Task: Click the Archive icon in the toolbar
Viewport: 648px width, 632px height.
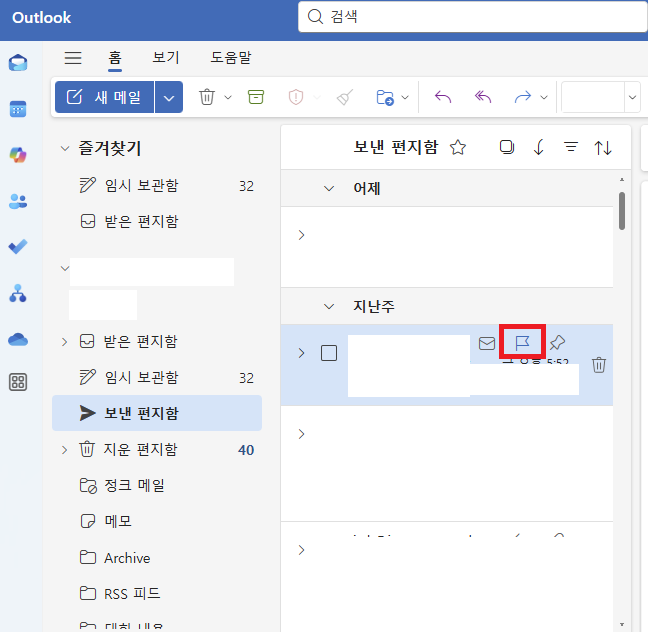Action: pos(256,97)
